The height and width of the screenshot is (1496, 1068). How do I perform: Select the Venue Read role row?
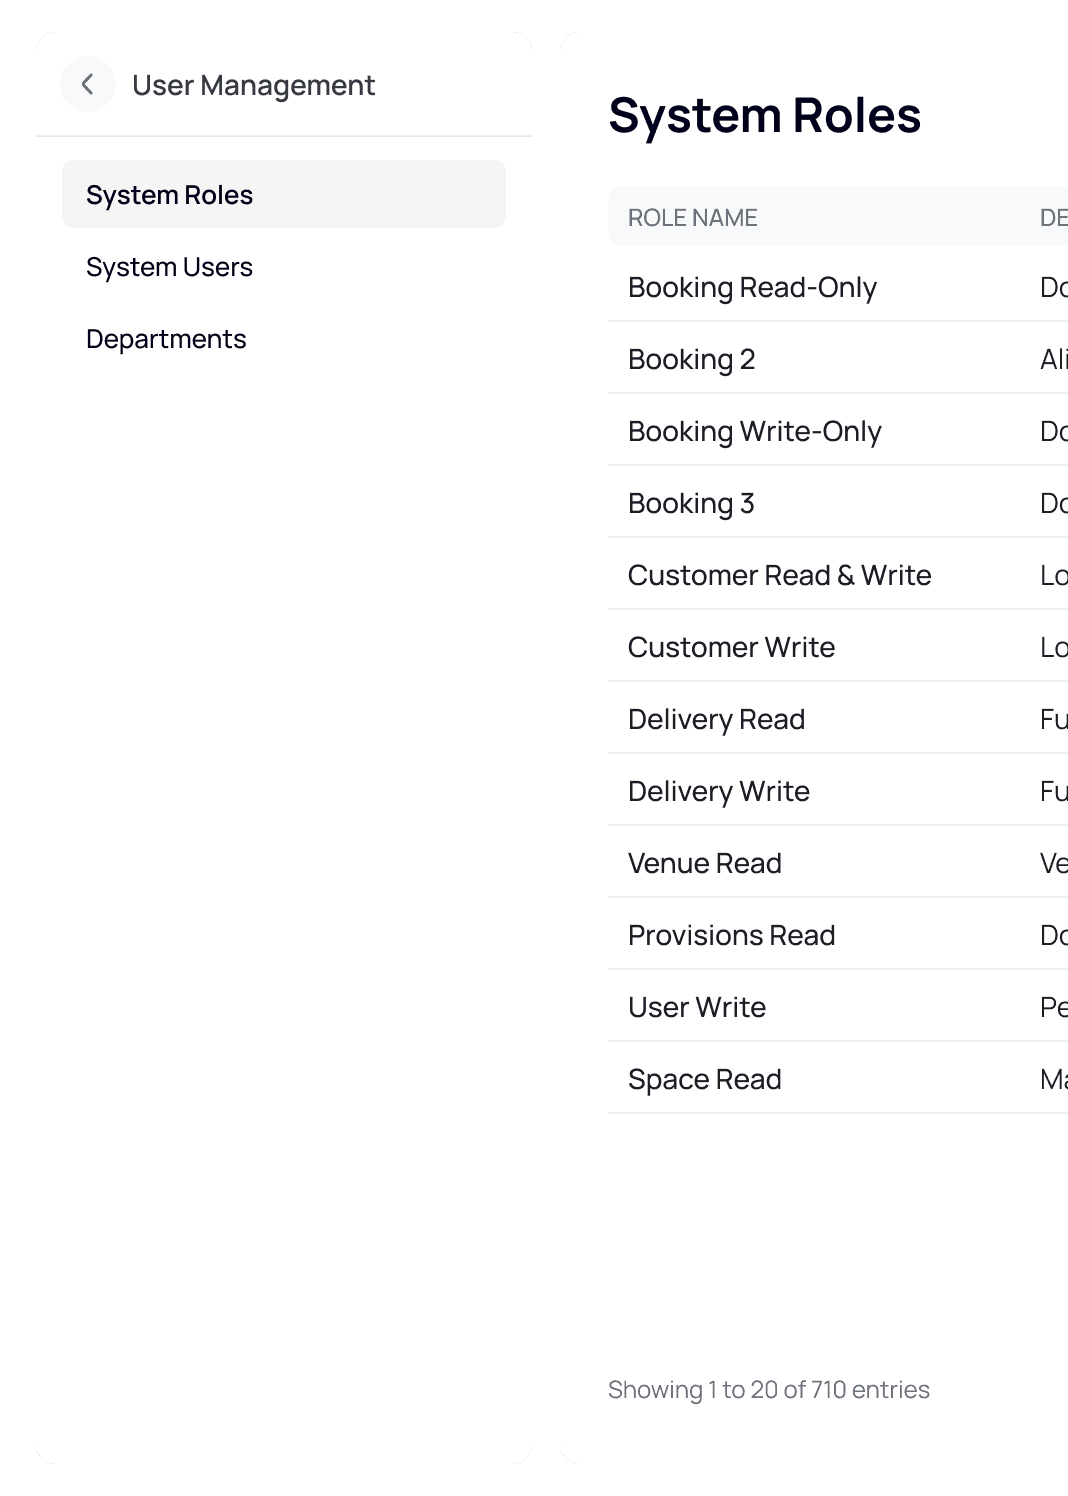pos(704,863)
